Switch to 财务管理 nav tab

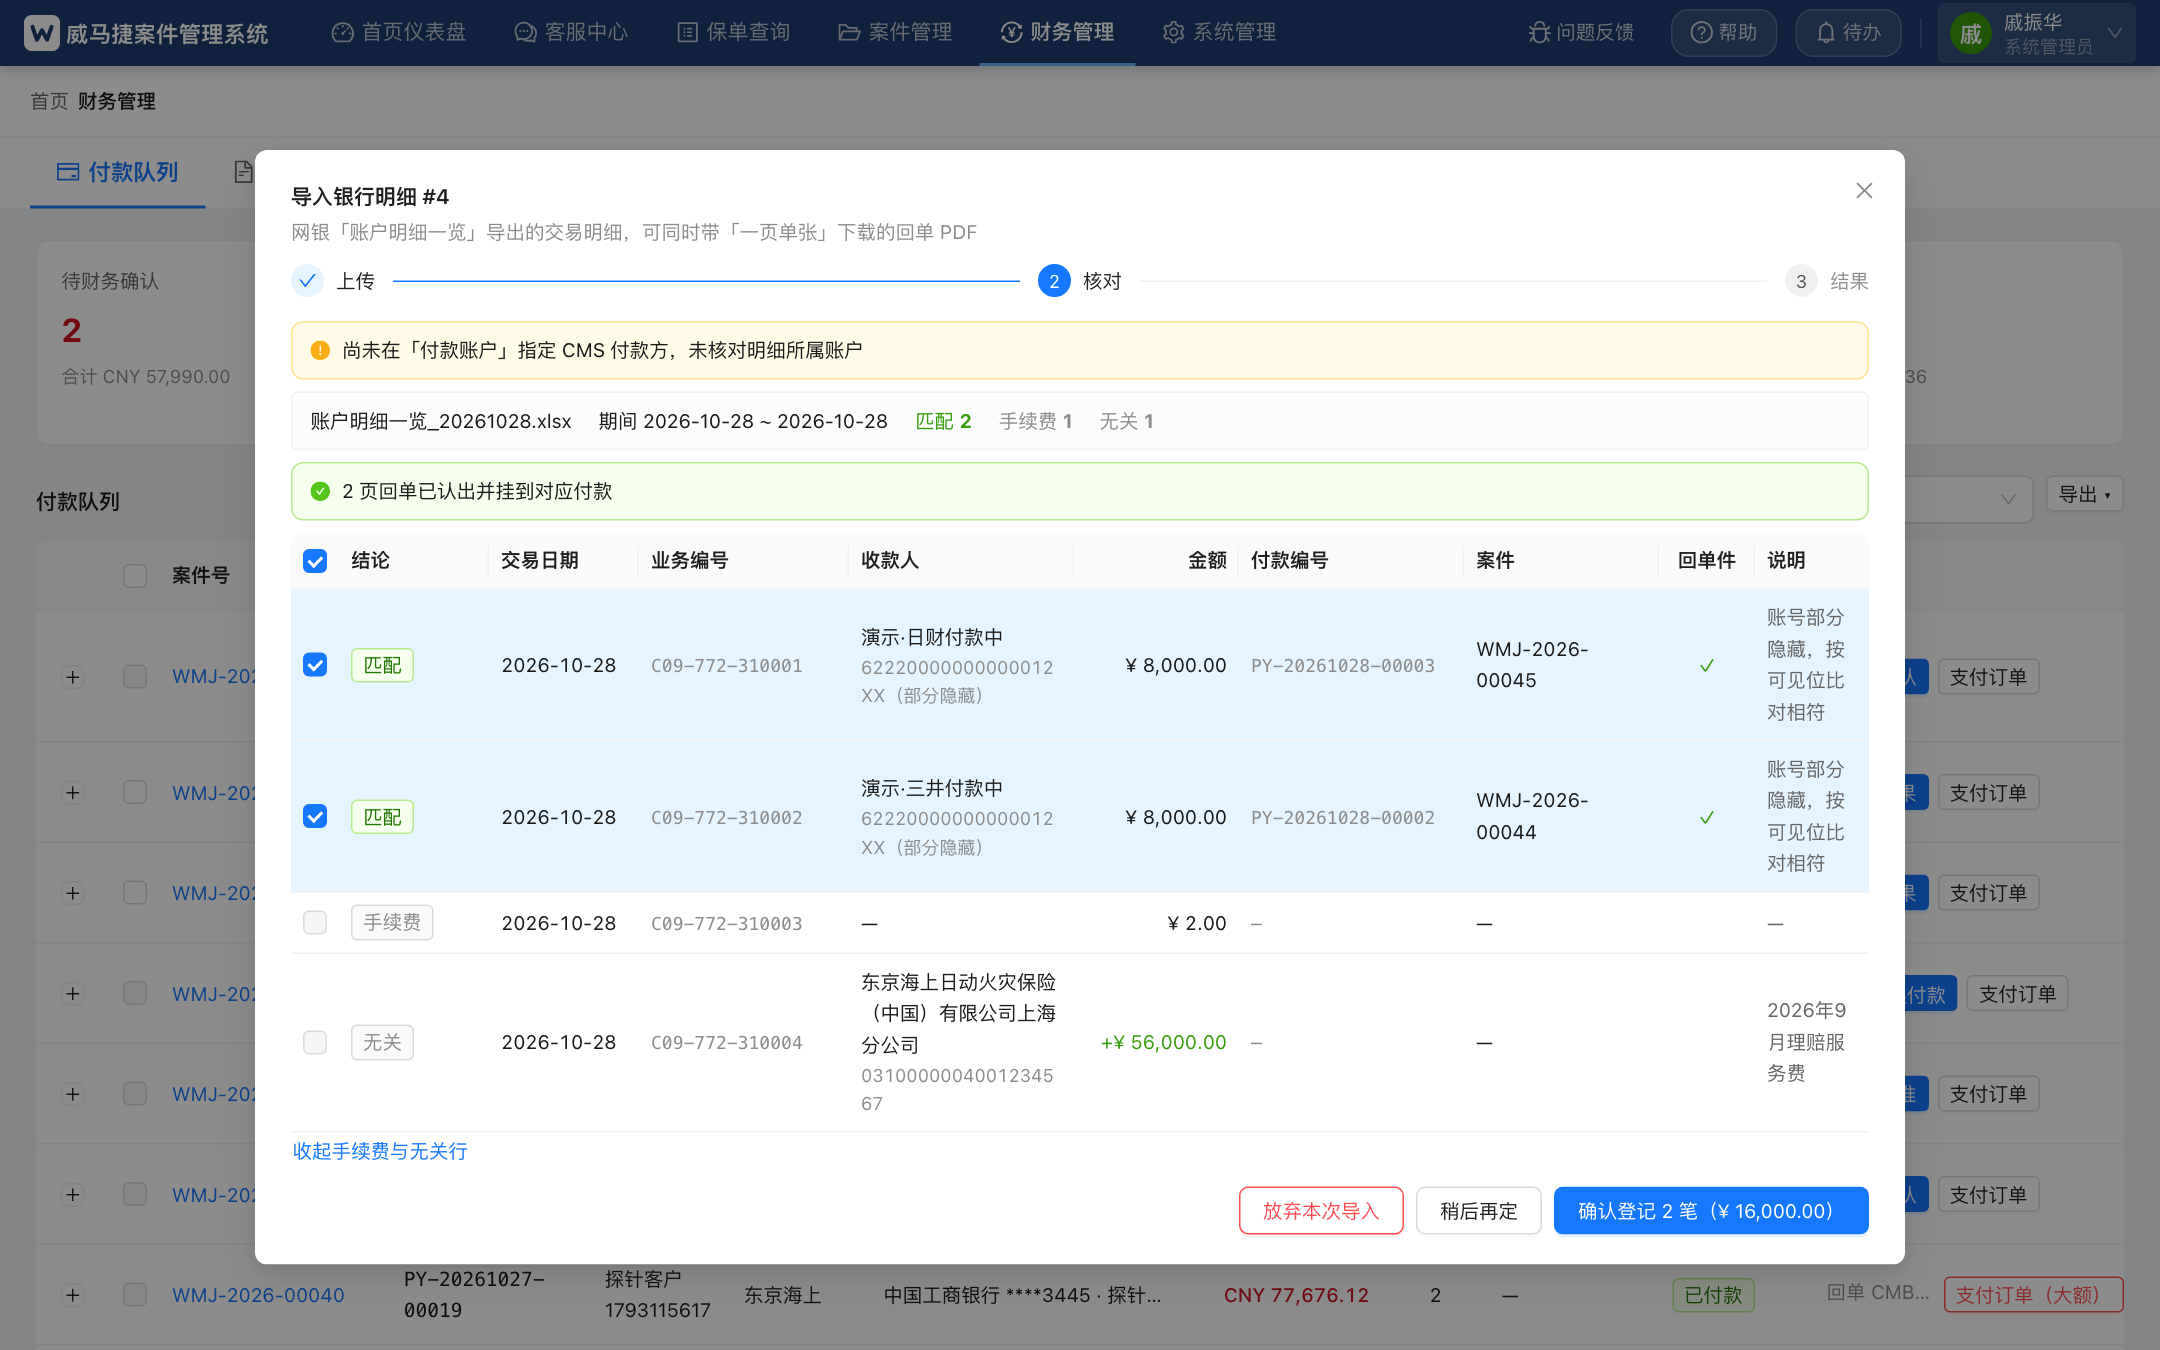(x=1057, y=33)
